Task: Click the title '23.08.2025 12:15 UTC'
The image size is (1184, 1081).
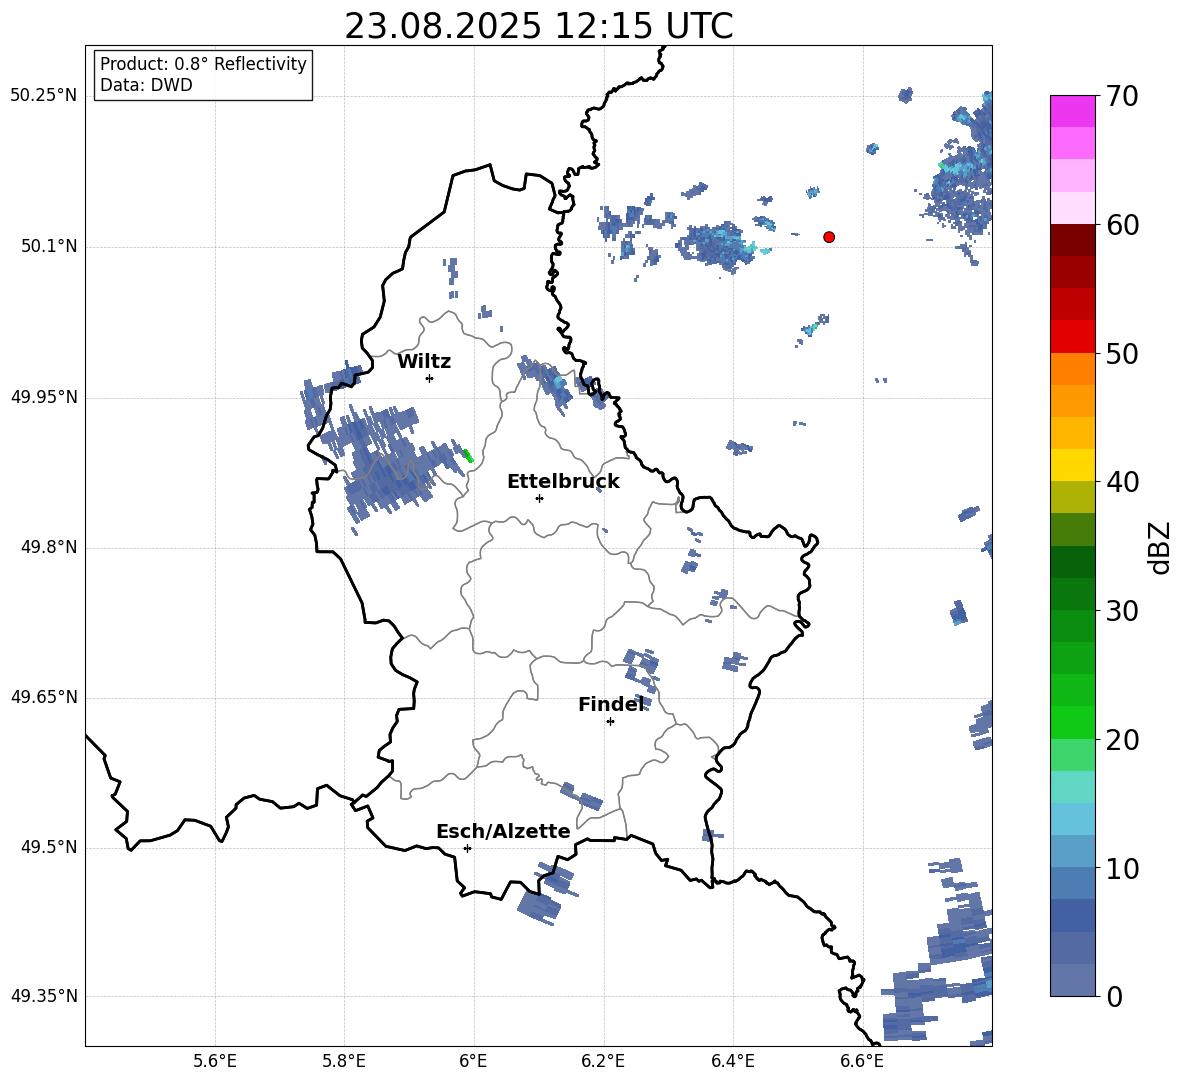Action: pos(538,26)
